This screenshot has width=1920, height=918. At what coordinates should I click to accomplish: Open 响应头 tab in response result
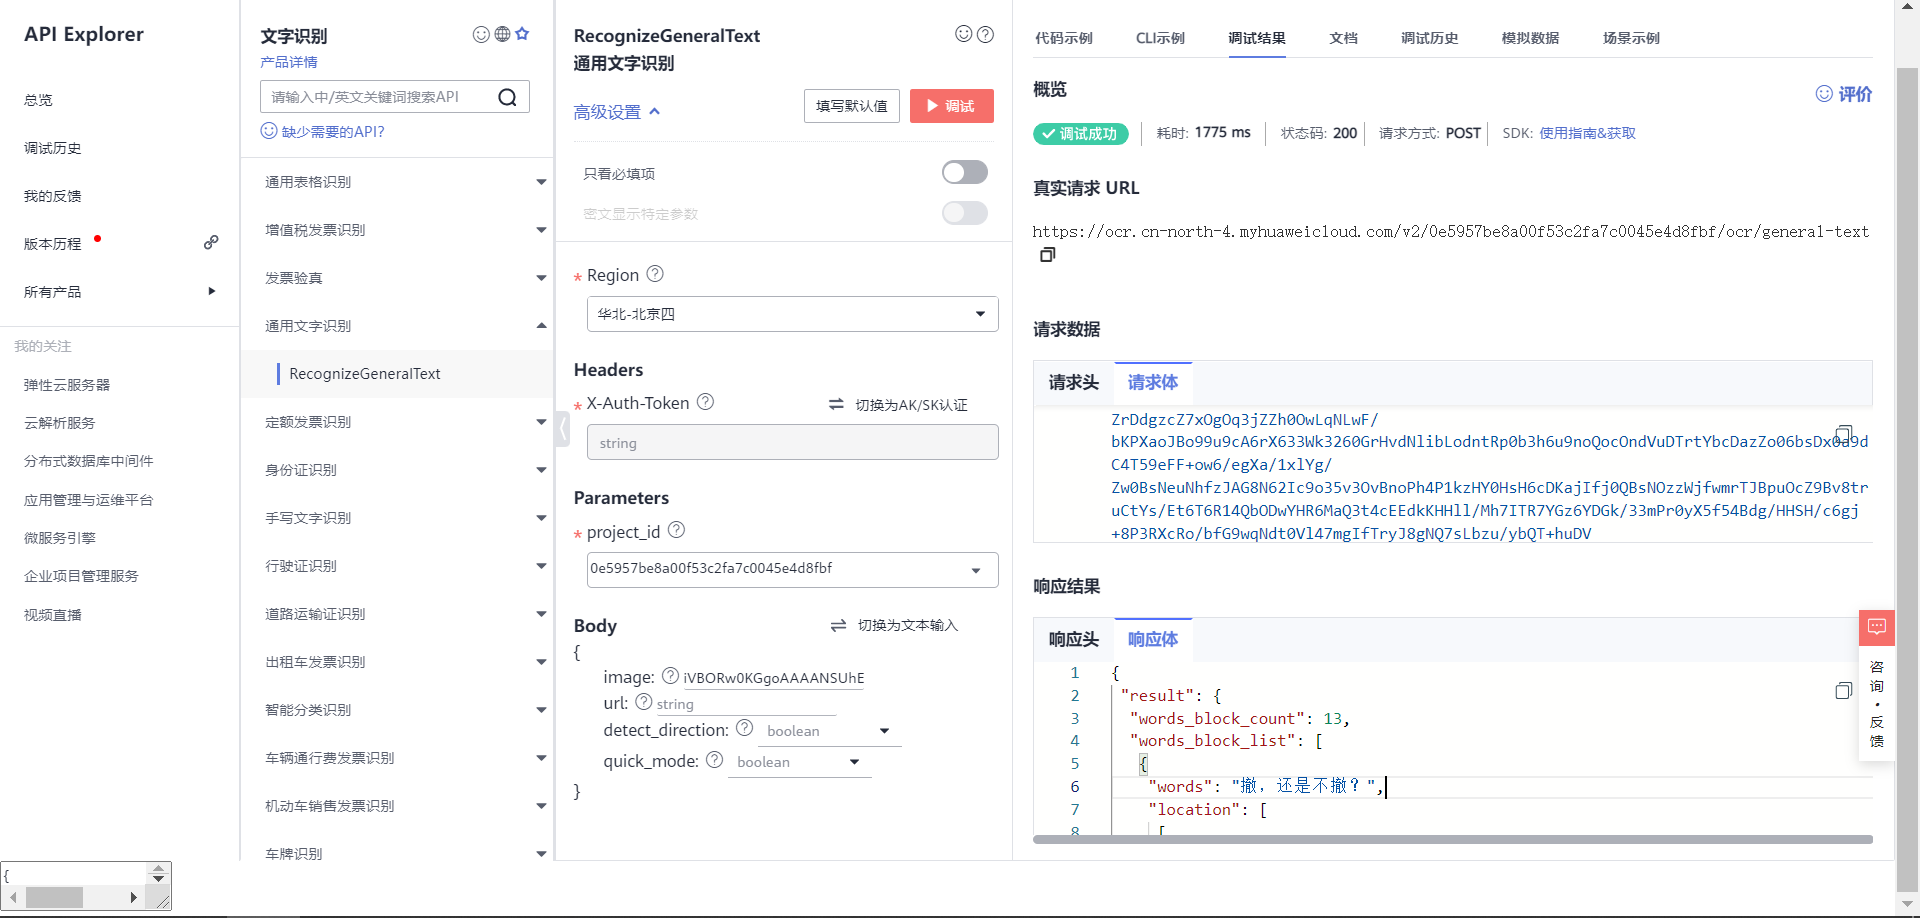tap(1073, 639)
